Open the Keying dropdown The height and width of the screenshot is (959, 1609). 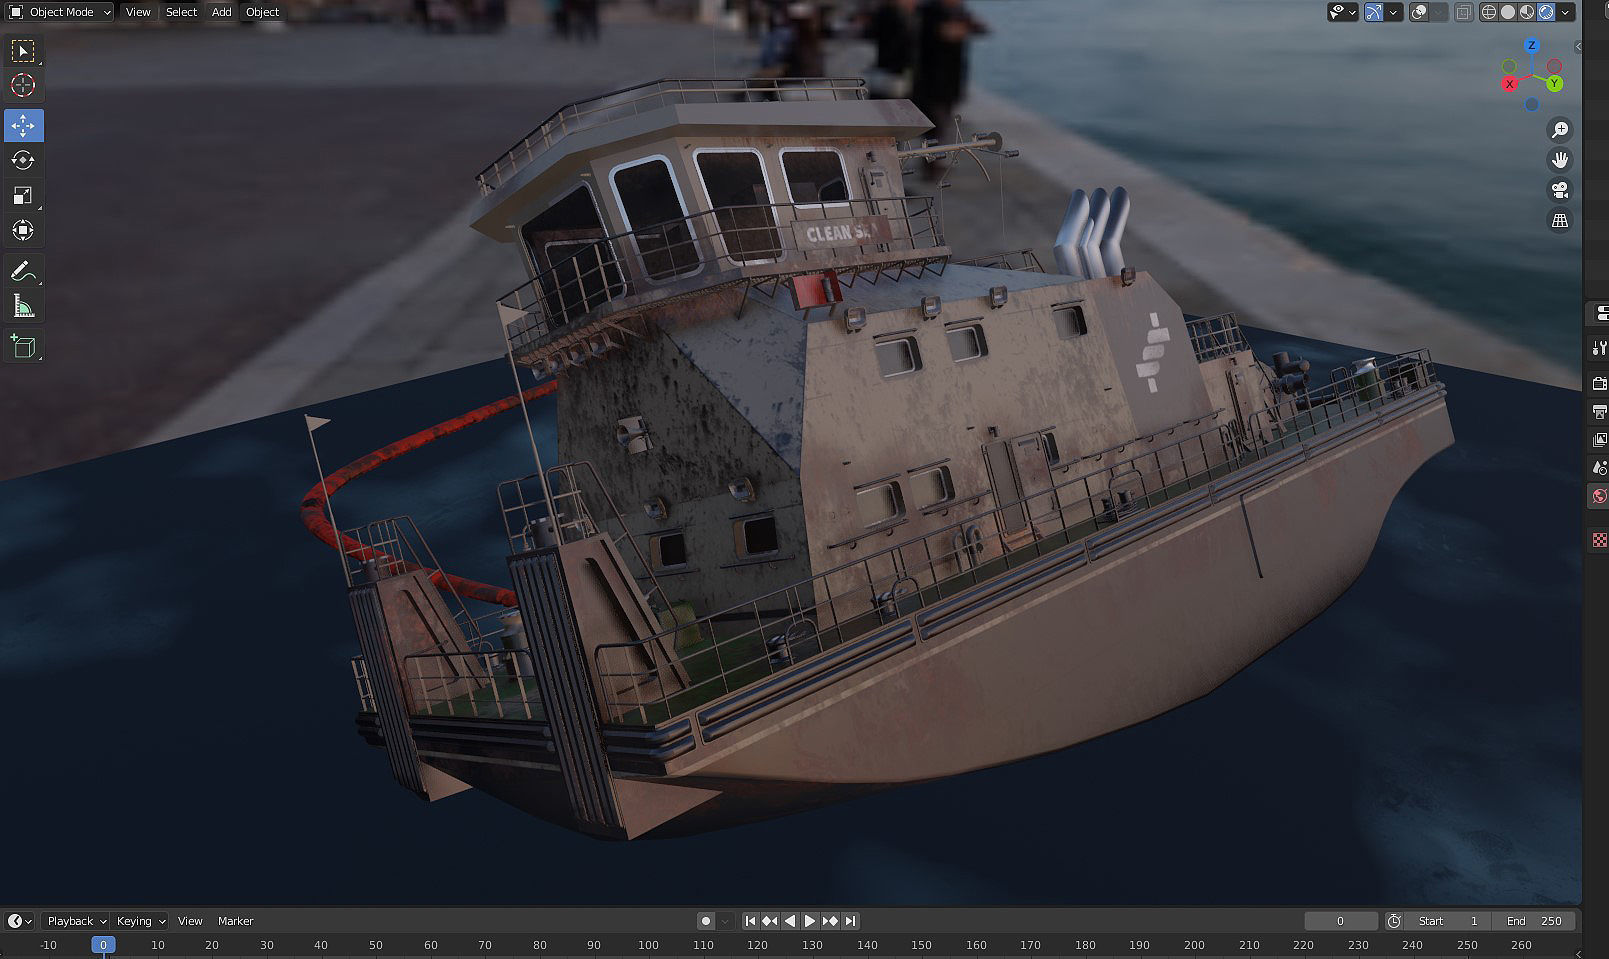click(x=141, y=921)
